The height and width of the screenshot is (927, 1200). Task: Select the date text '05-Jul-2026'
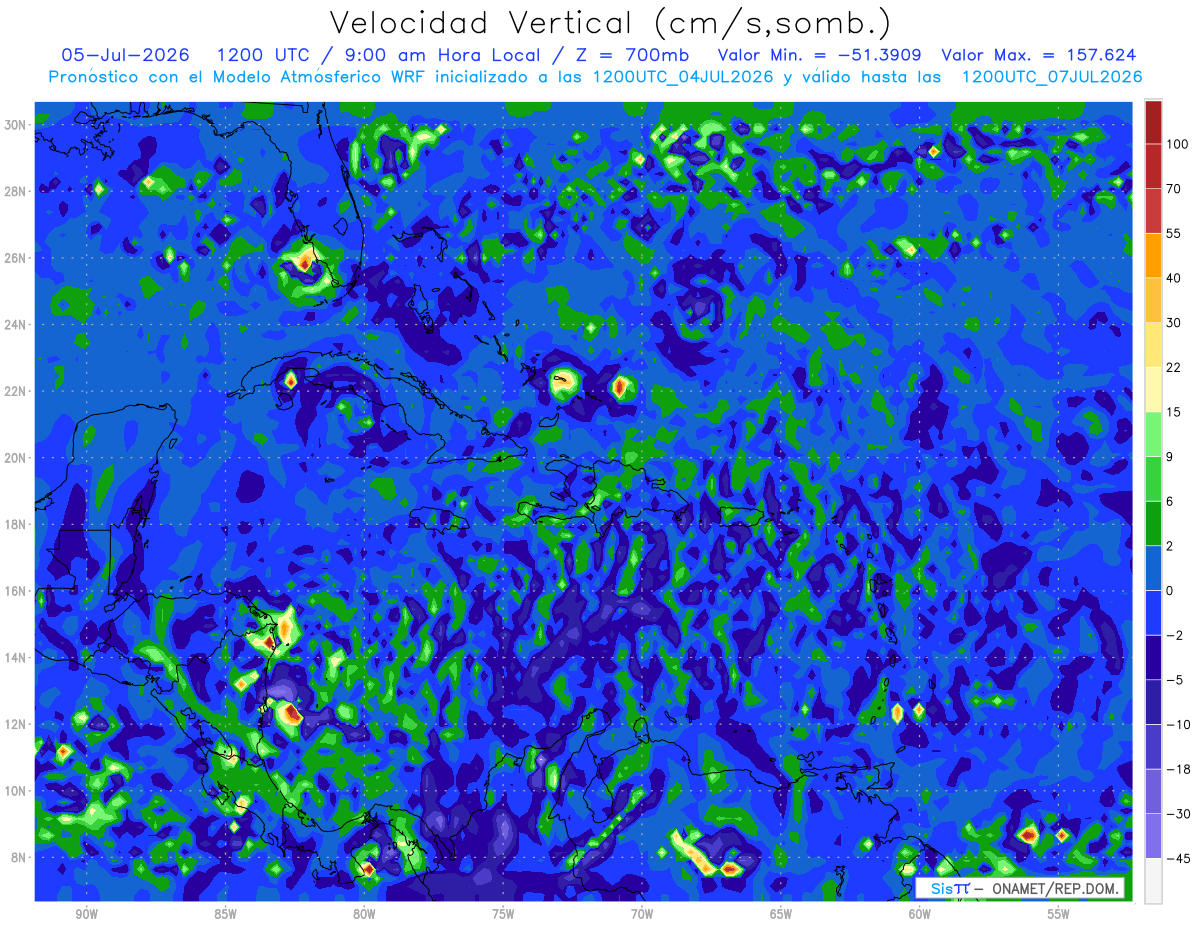125,55
